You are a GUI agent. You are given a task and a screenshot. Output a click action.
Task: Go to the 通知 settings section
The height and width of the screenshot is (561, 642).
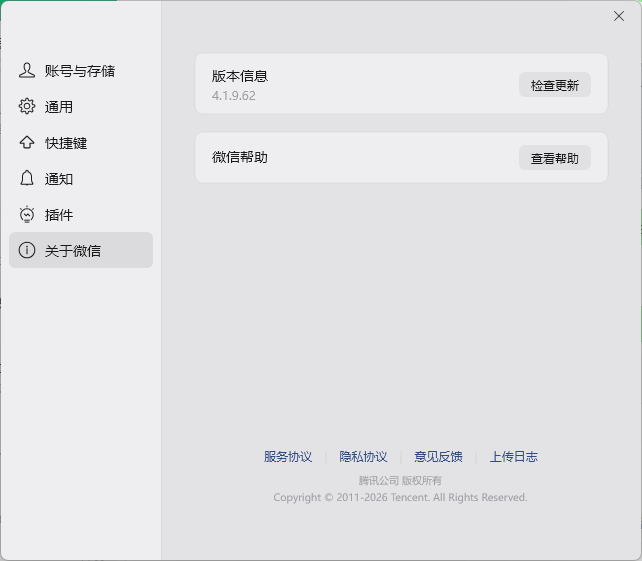81,179
